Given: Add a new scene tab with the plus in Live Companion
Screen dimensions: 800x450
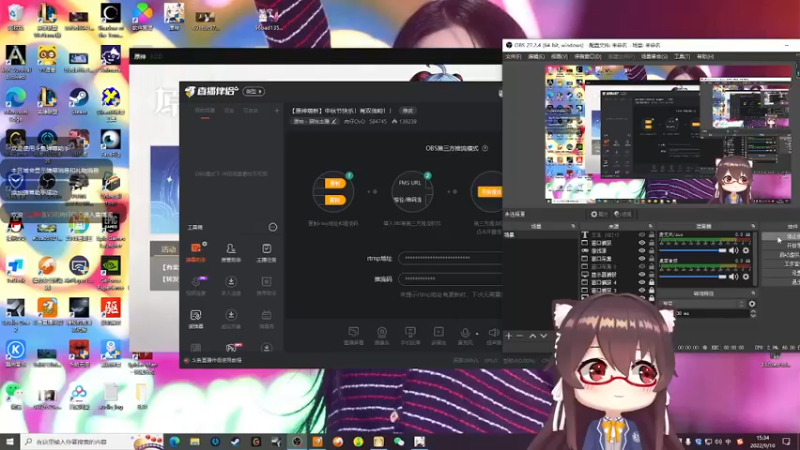Looking at the screenshot, I should click(x=277, y=110).
